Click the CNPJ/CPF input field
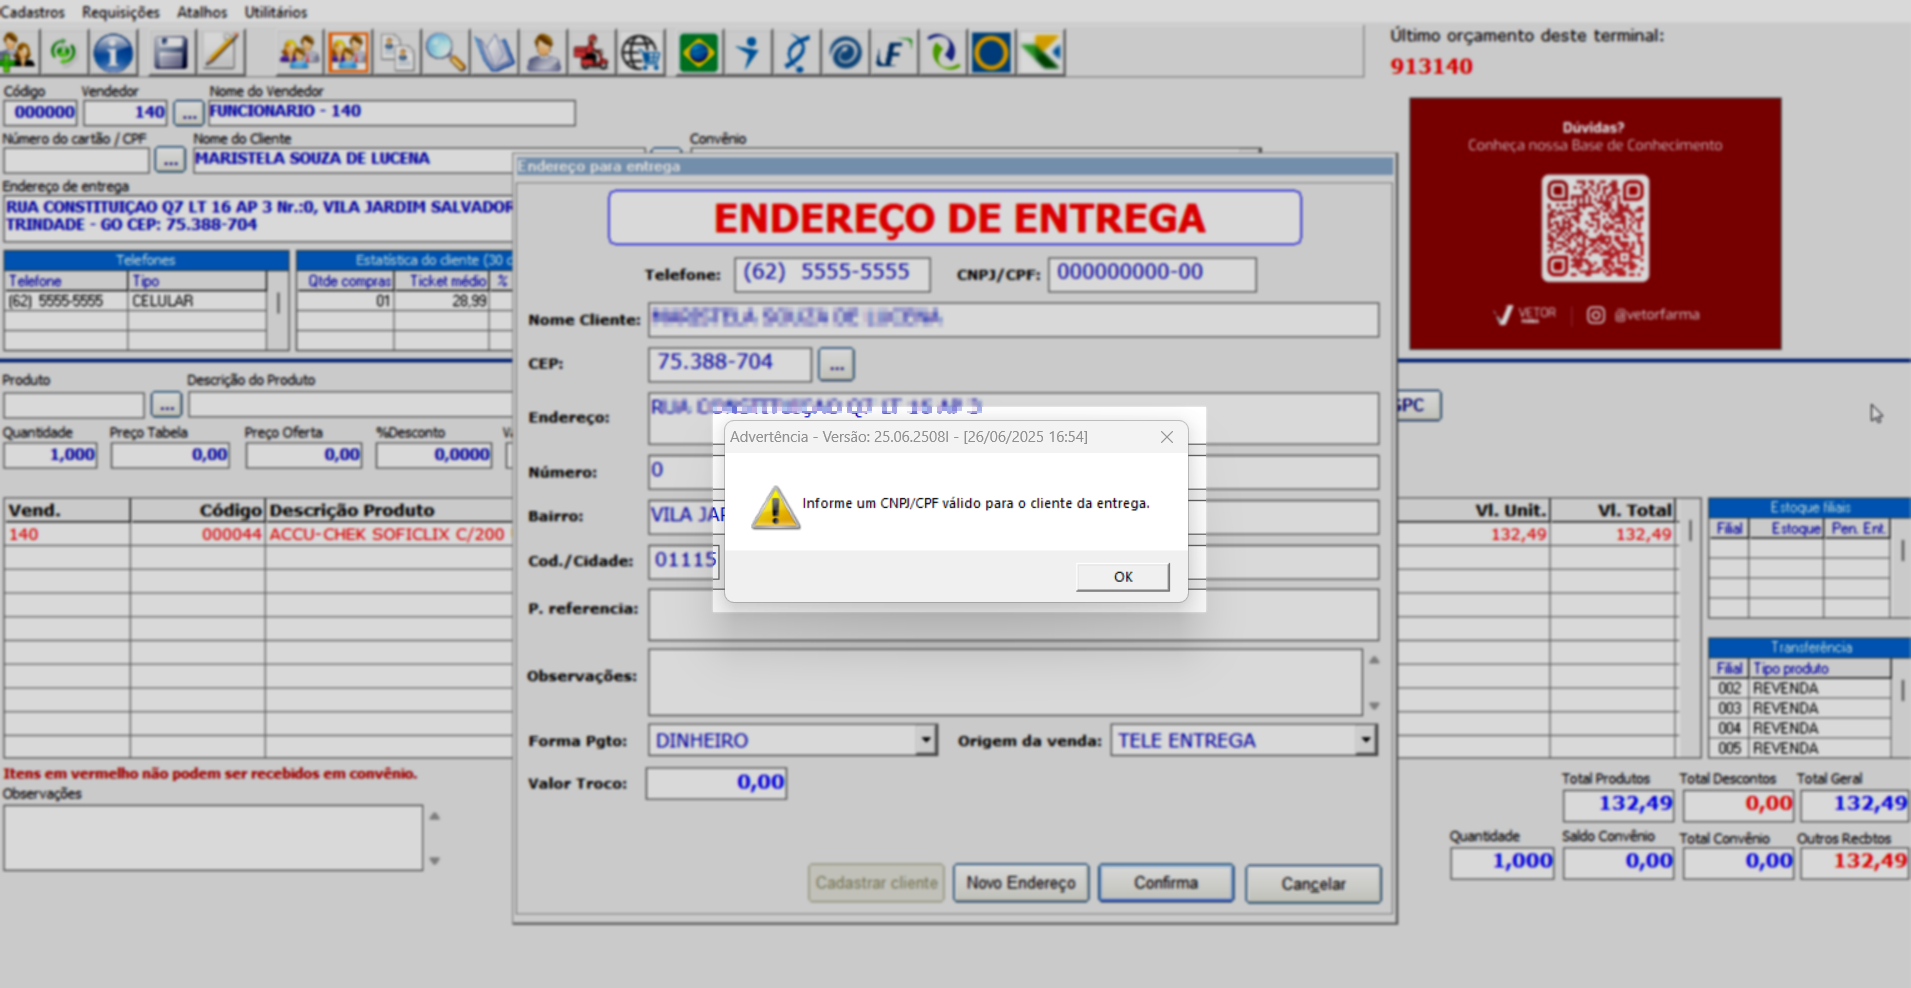Screen dimensions: 1911x988 [1152, 274]
